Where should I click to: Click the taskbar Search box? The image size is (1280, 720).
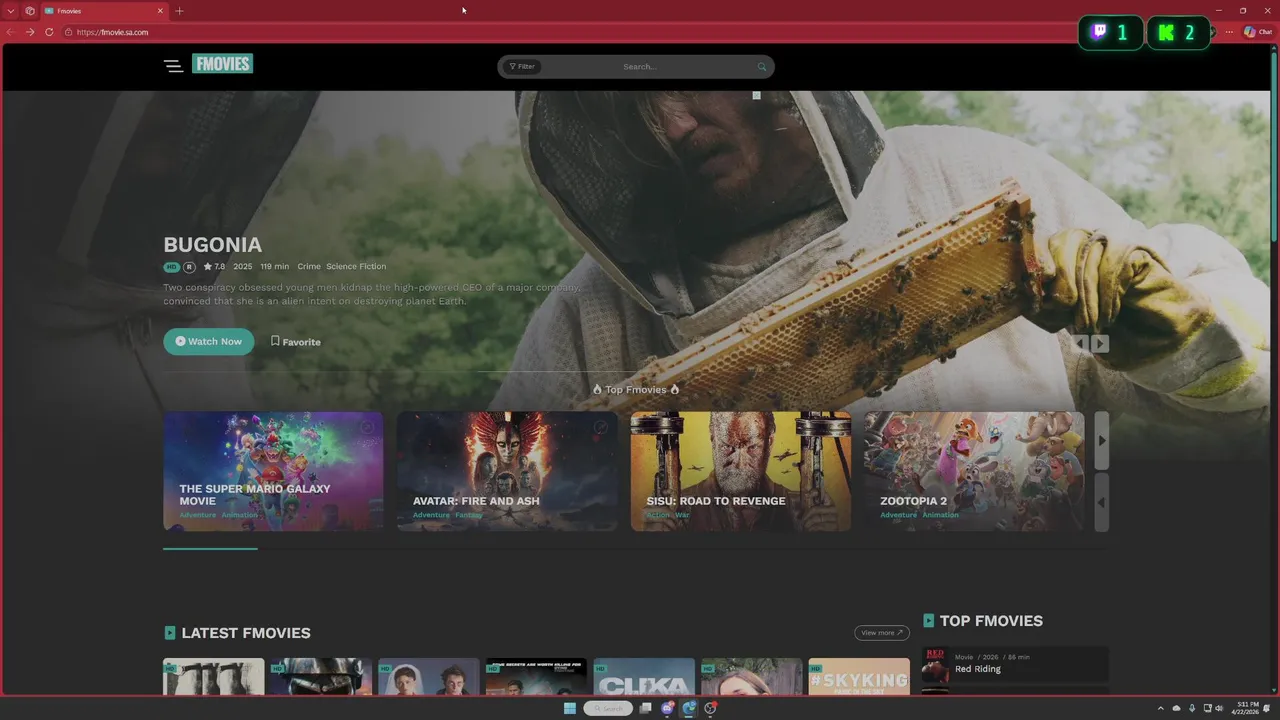[x=608, y=708]
